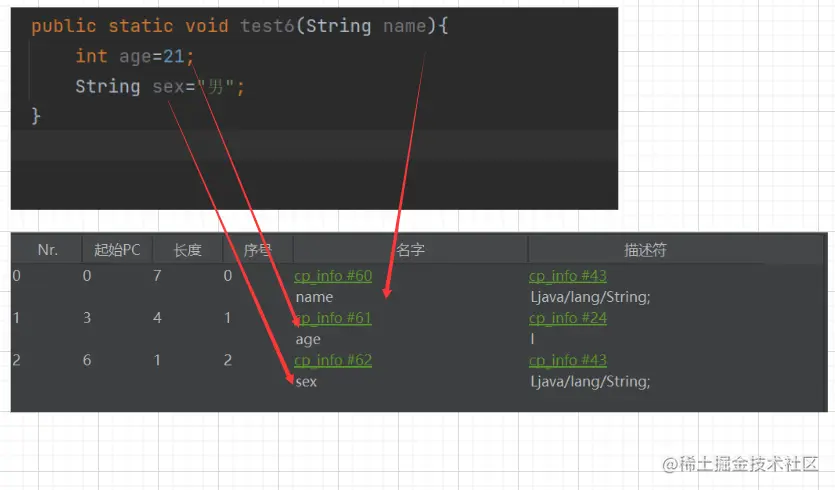The height and width of the screenshot is (490, 835).
Task: Click the 'I' descriptor in age row
Action: (532, 339)
